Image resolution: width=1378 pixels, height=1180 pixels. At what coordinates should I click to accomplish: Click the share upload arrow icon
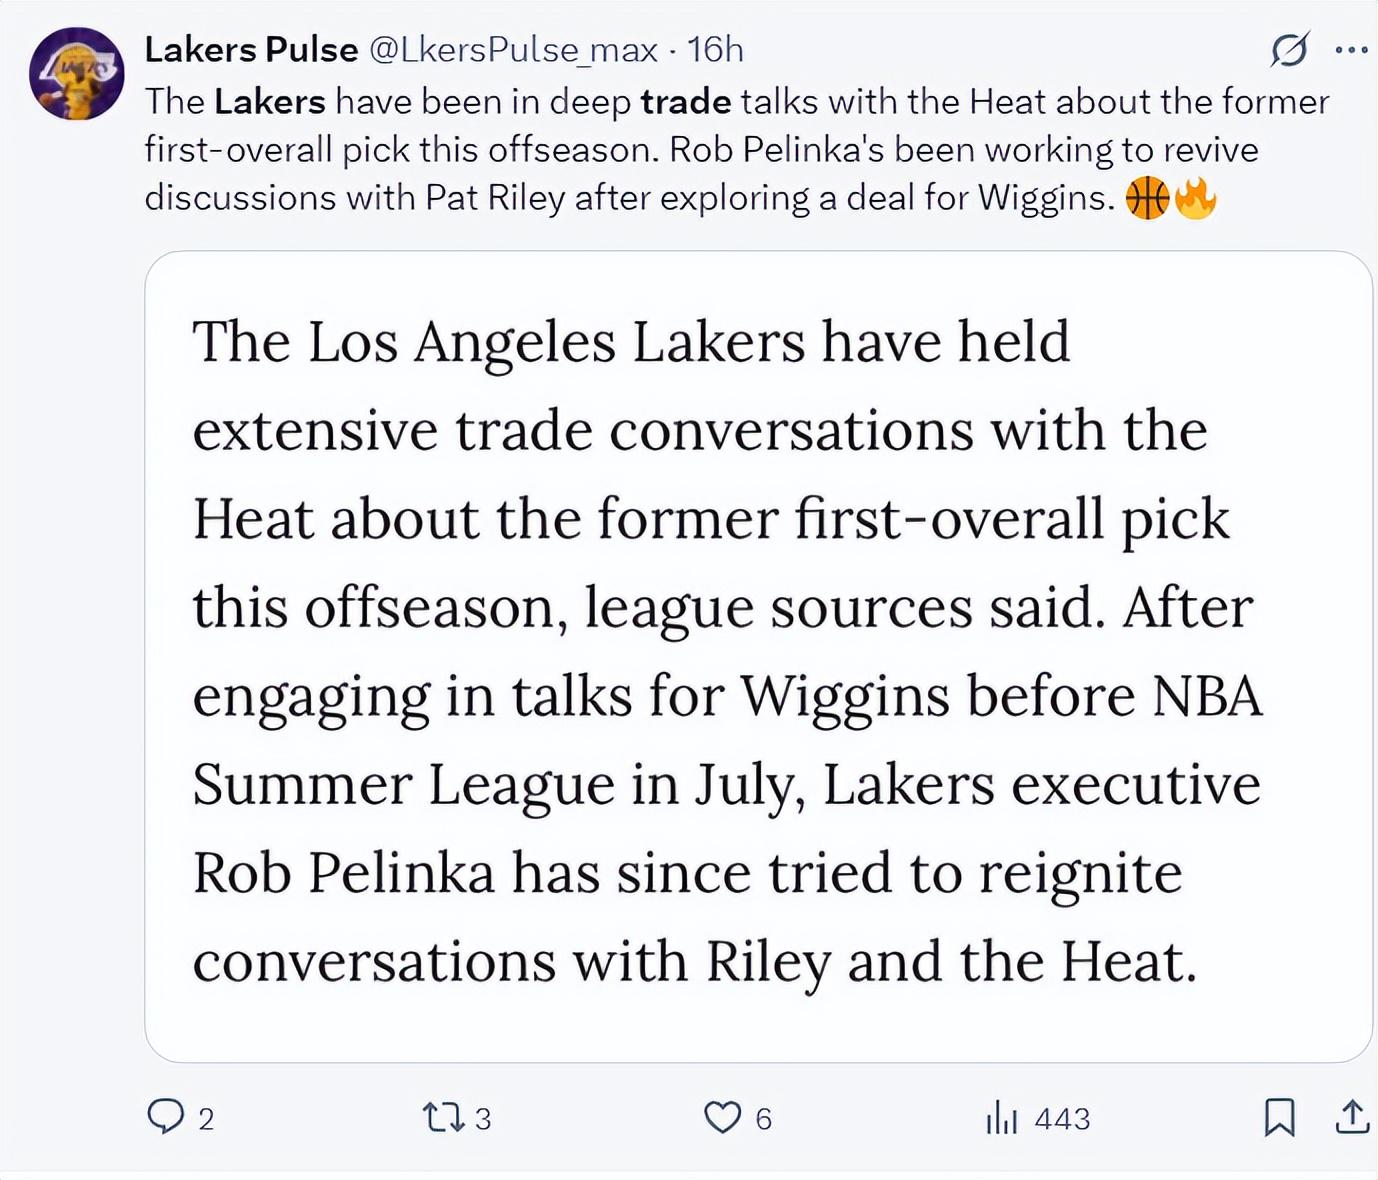tap(1352, 1117)
